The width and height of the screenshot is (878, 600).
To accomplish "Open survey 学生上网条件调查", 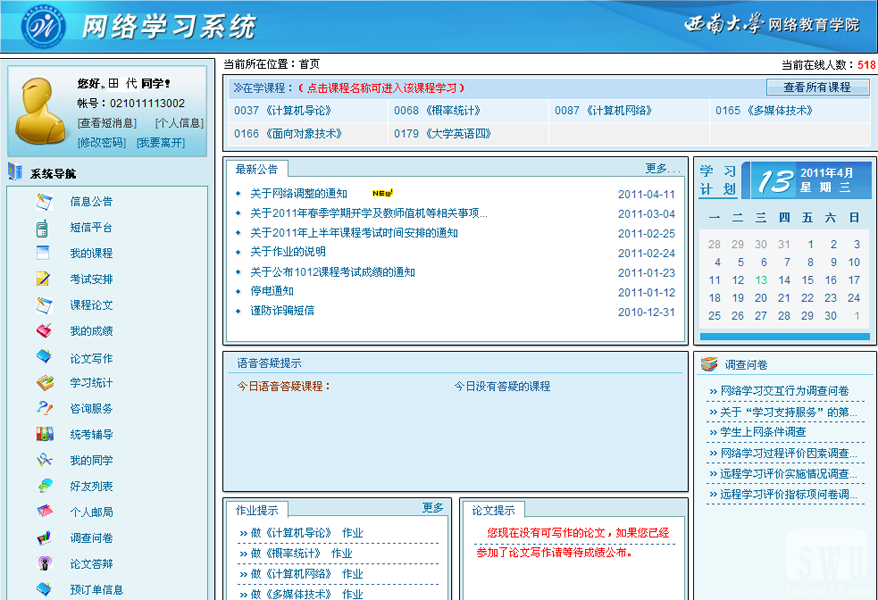I will click(x=762, y=433).
